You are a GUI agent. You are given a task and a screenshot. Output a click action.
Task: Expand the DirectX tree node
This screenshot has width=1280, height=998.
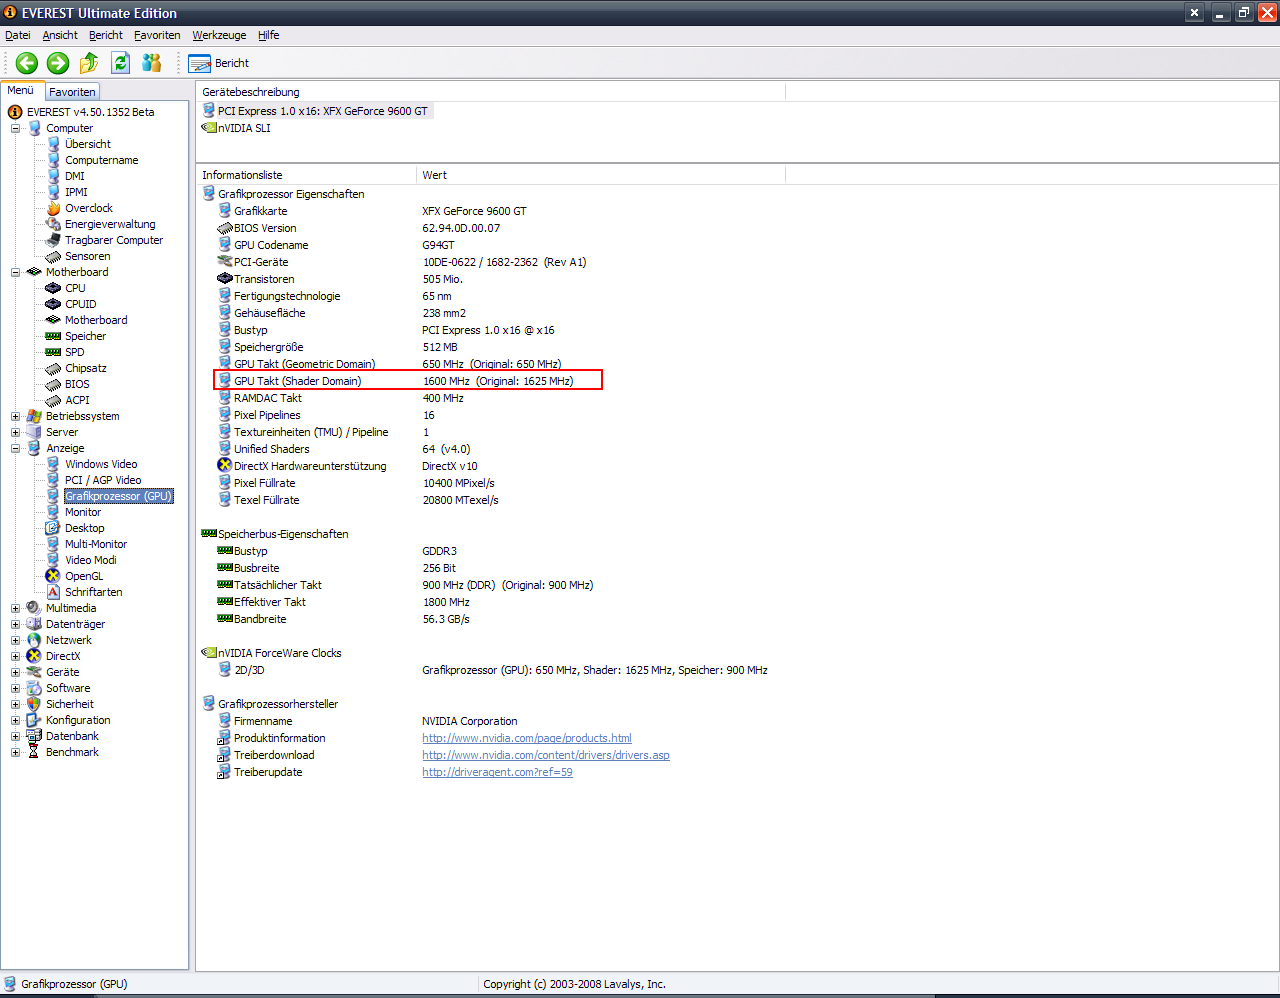pos(15,656)
